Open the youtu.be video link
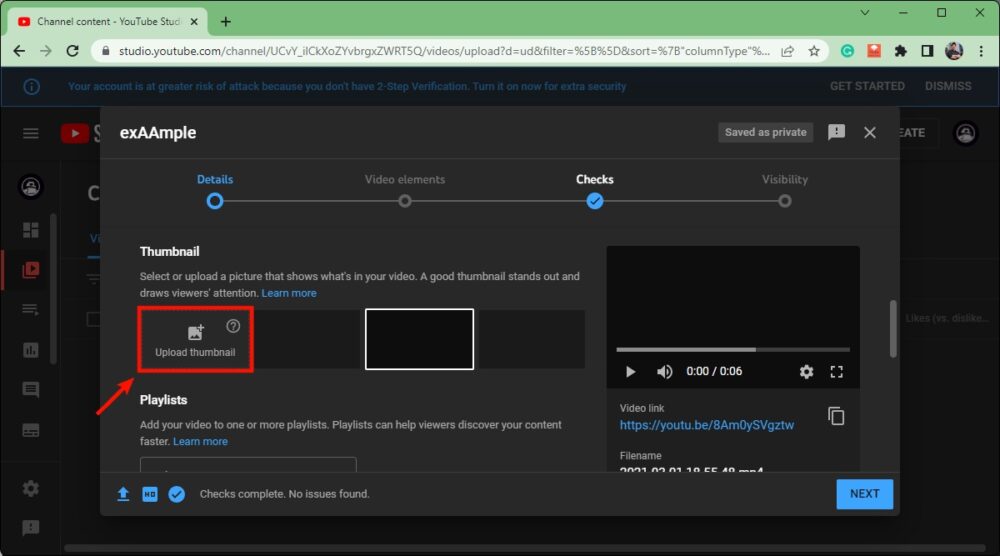This screenshot has height=556, width=1000. 706,425
